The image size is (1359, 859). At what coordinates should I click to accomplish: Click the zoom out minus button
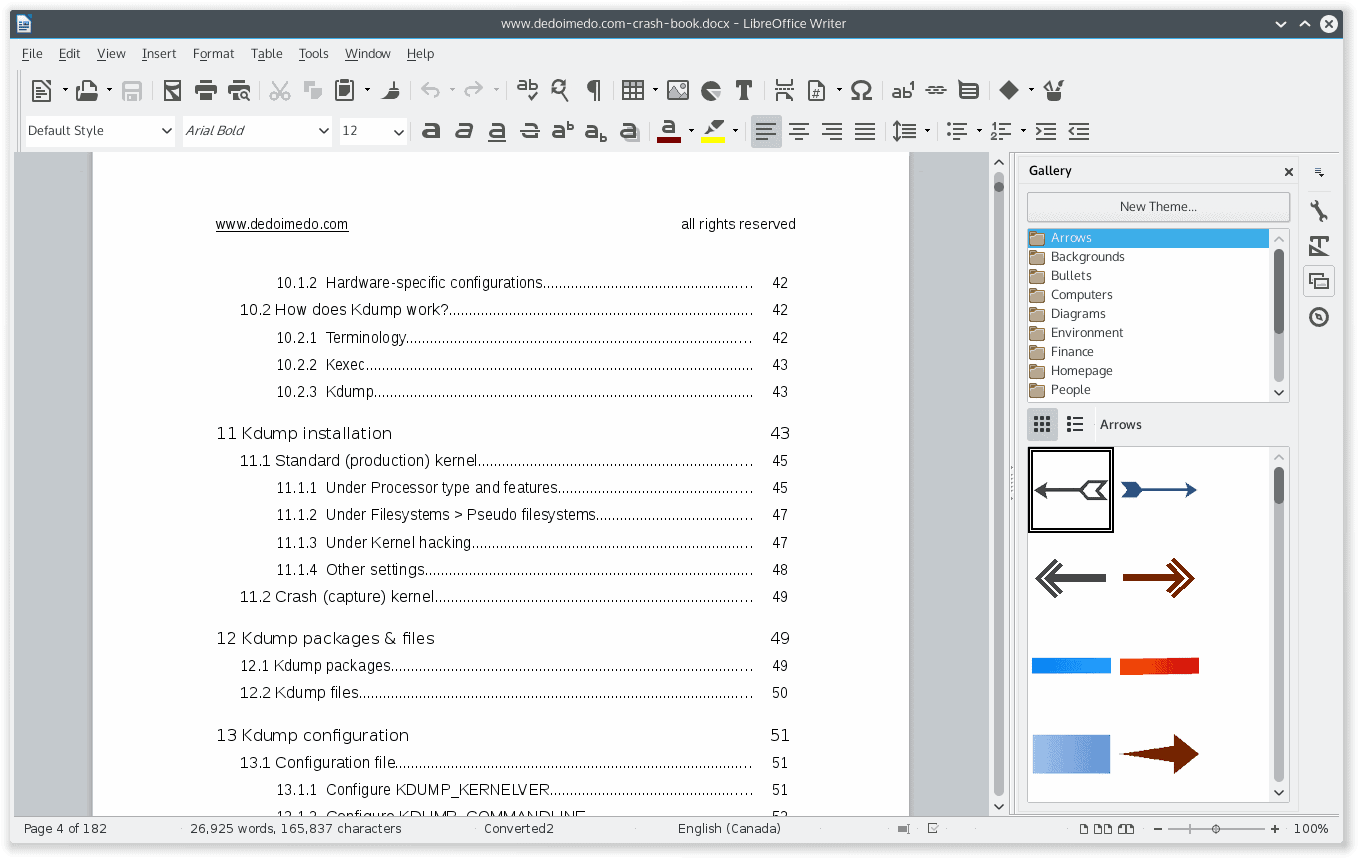tap(1158, 829)
